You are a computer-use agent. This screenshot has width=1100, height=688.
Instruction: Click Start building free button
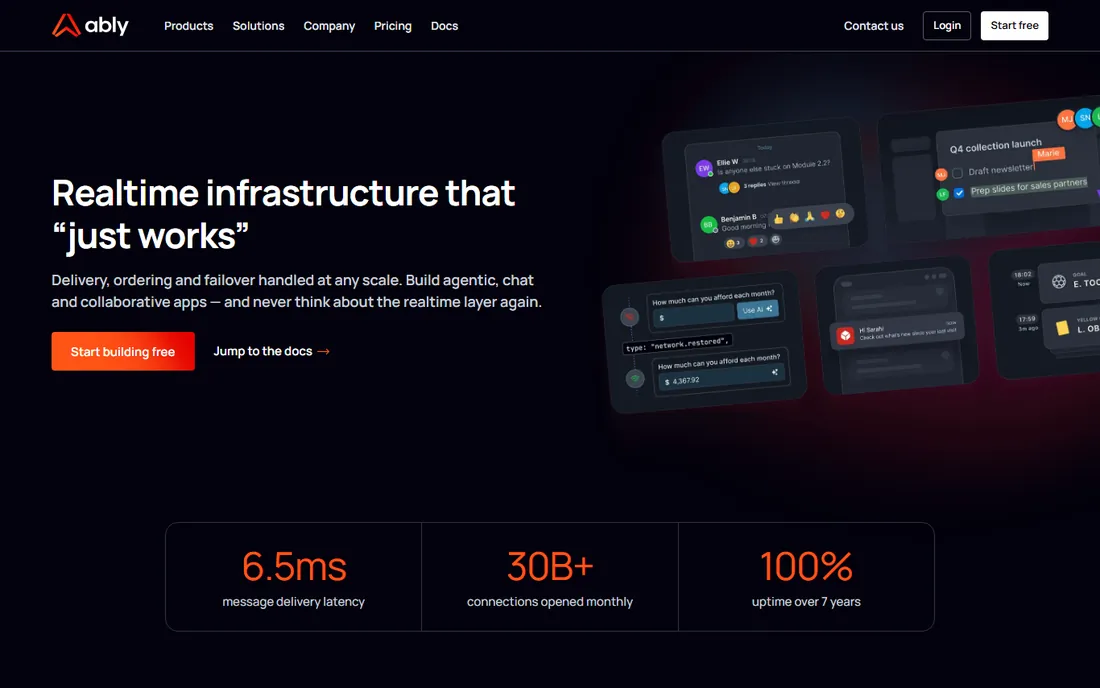click(123, 351)
